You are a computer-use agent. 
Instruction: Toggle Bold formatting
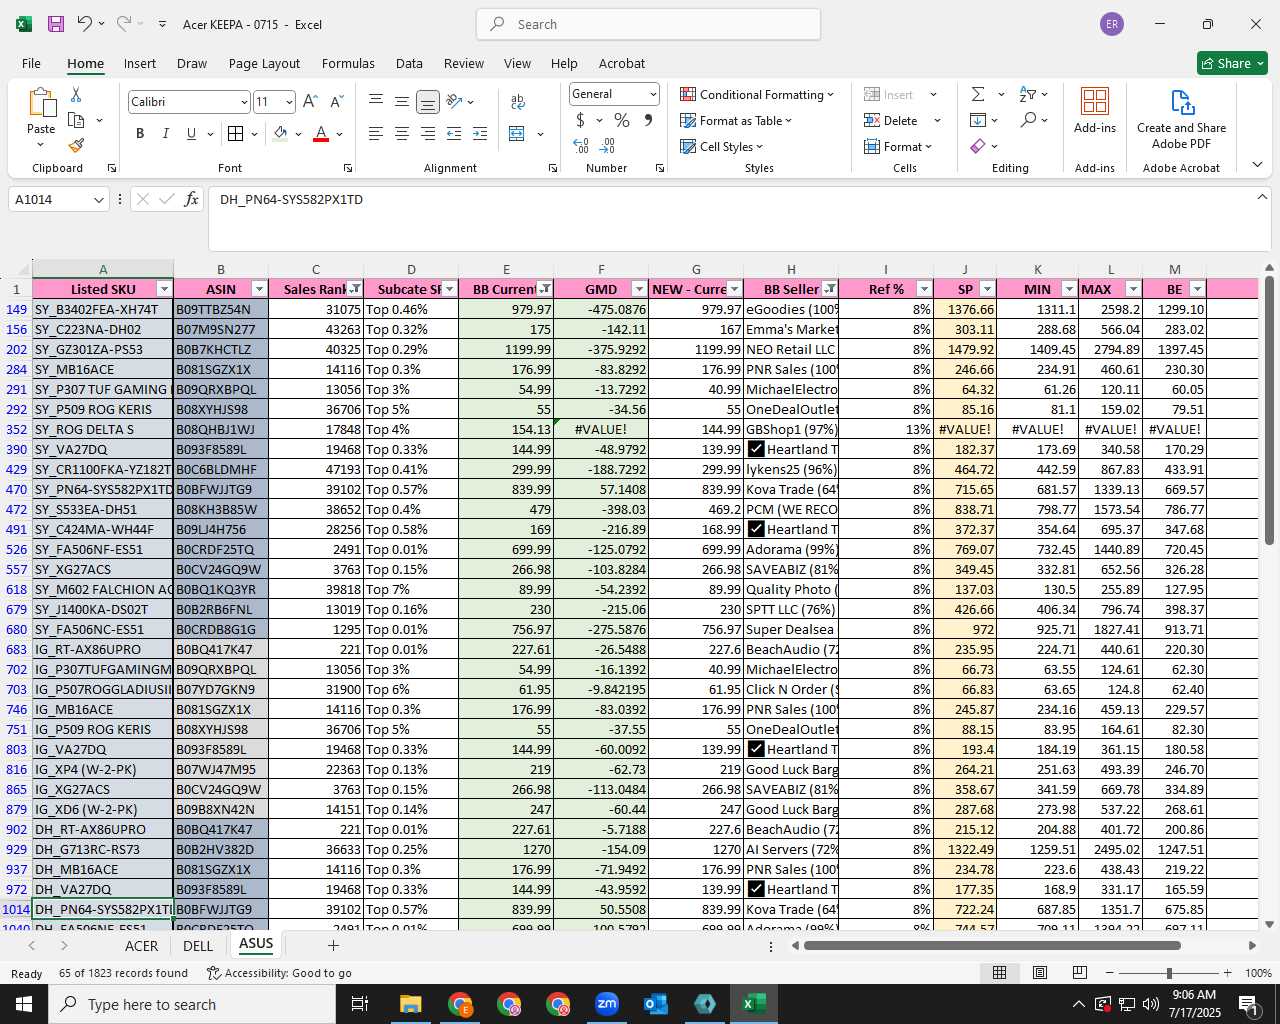click(140, 133)
